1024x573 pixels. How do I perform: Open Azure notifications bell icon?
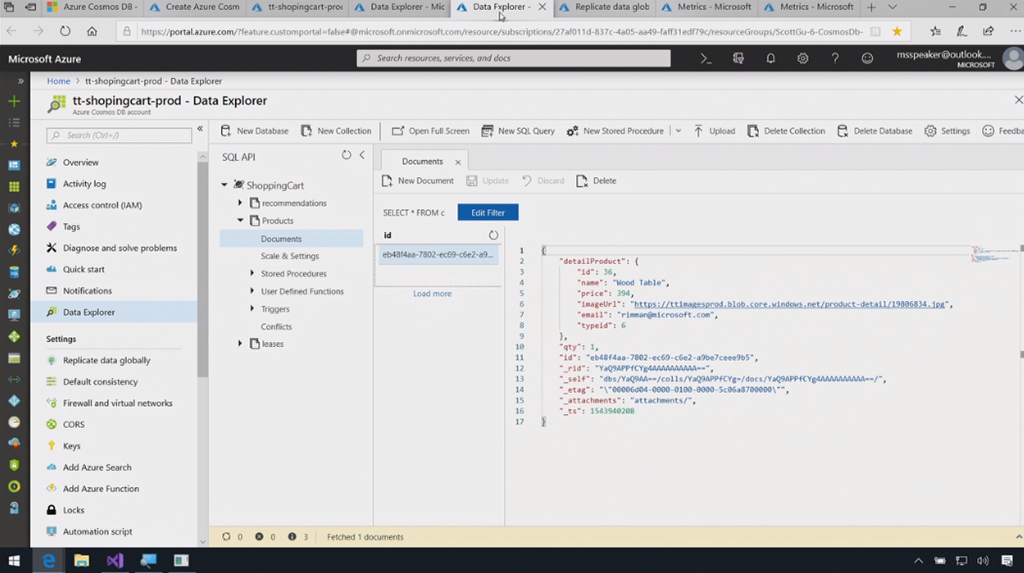coord(771,59)
